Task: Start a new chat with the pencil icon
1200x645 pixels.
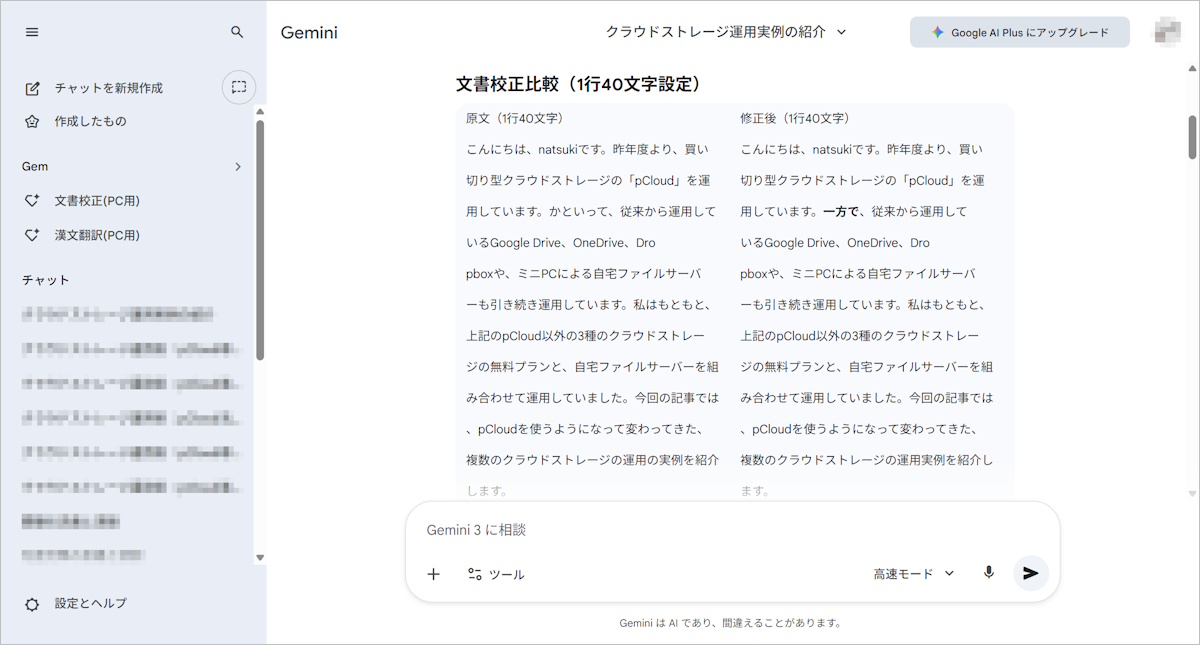Action: pos(33,88)
